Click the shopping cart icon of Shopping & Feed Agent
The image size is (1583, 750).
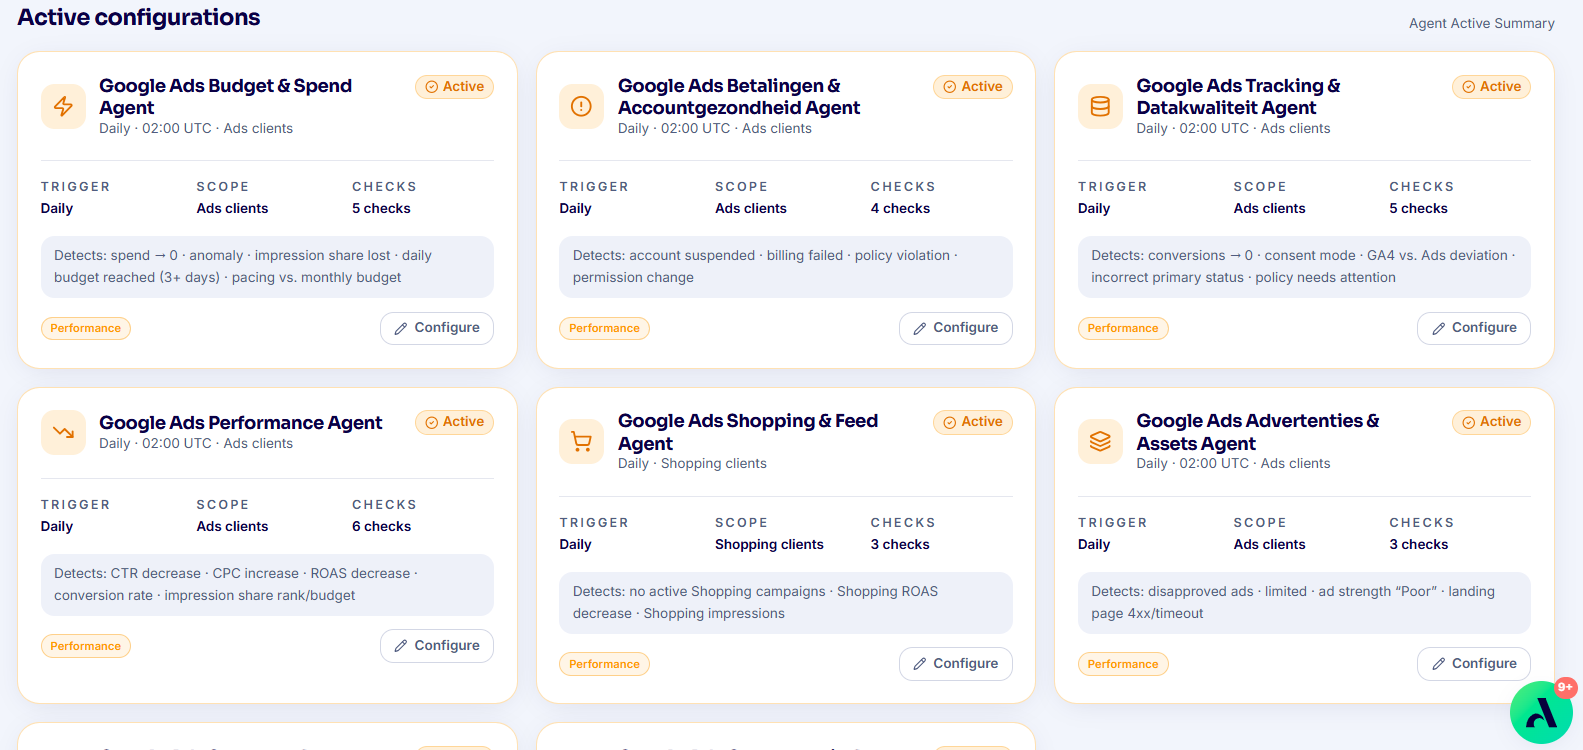581,442
